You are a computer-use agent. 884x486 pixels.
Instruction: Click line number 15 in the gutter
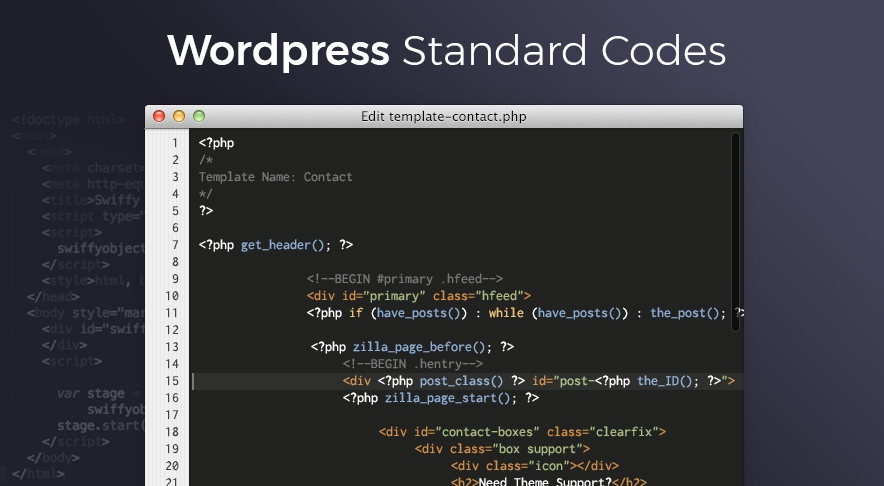(x=172, y=381)
